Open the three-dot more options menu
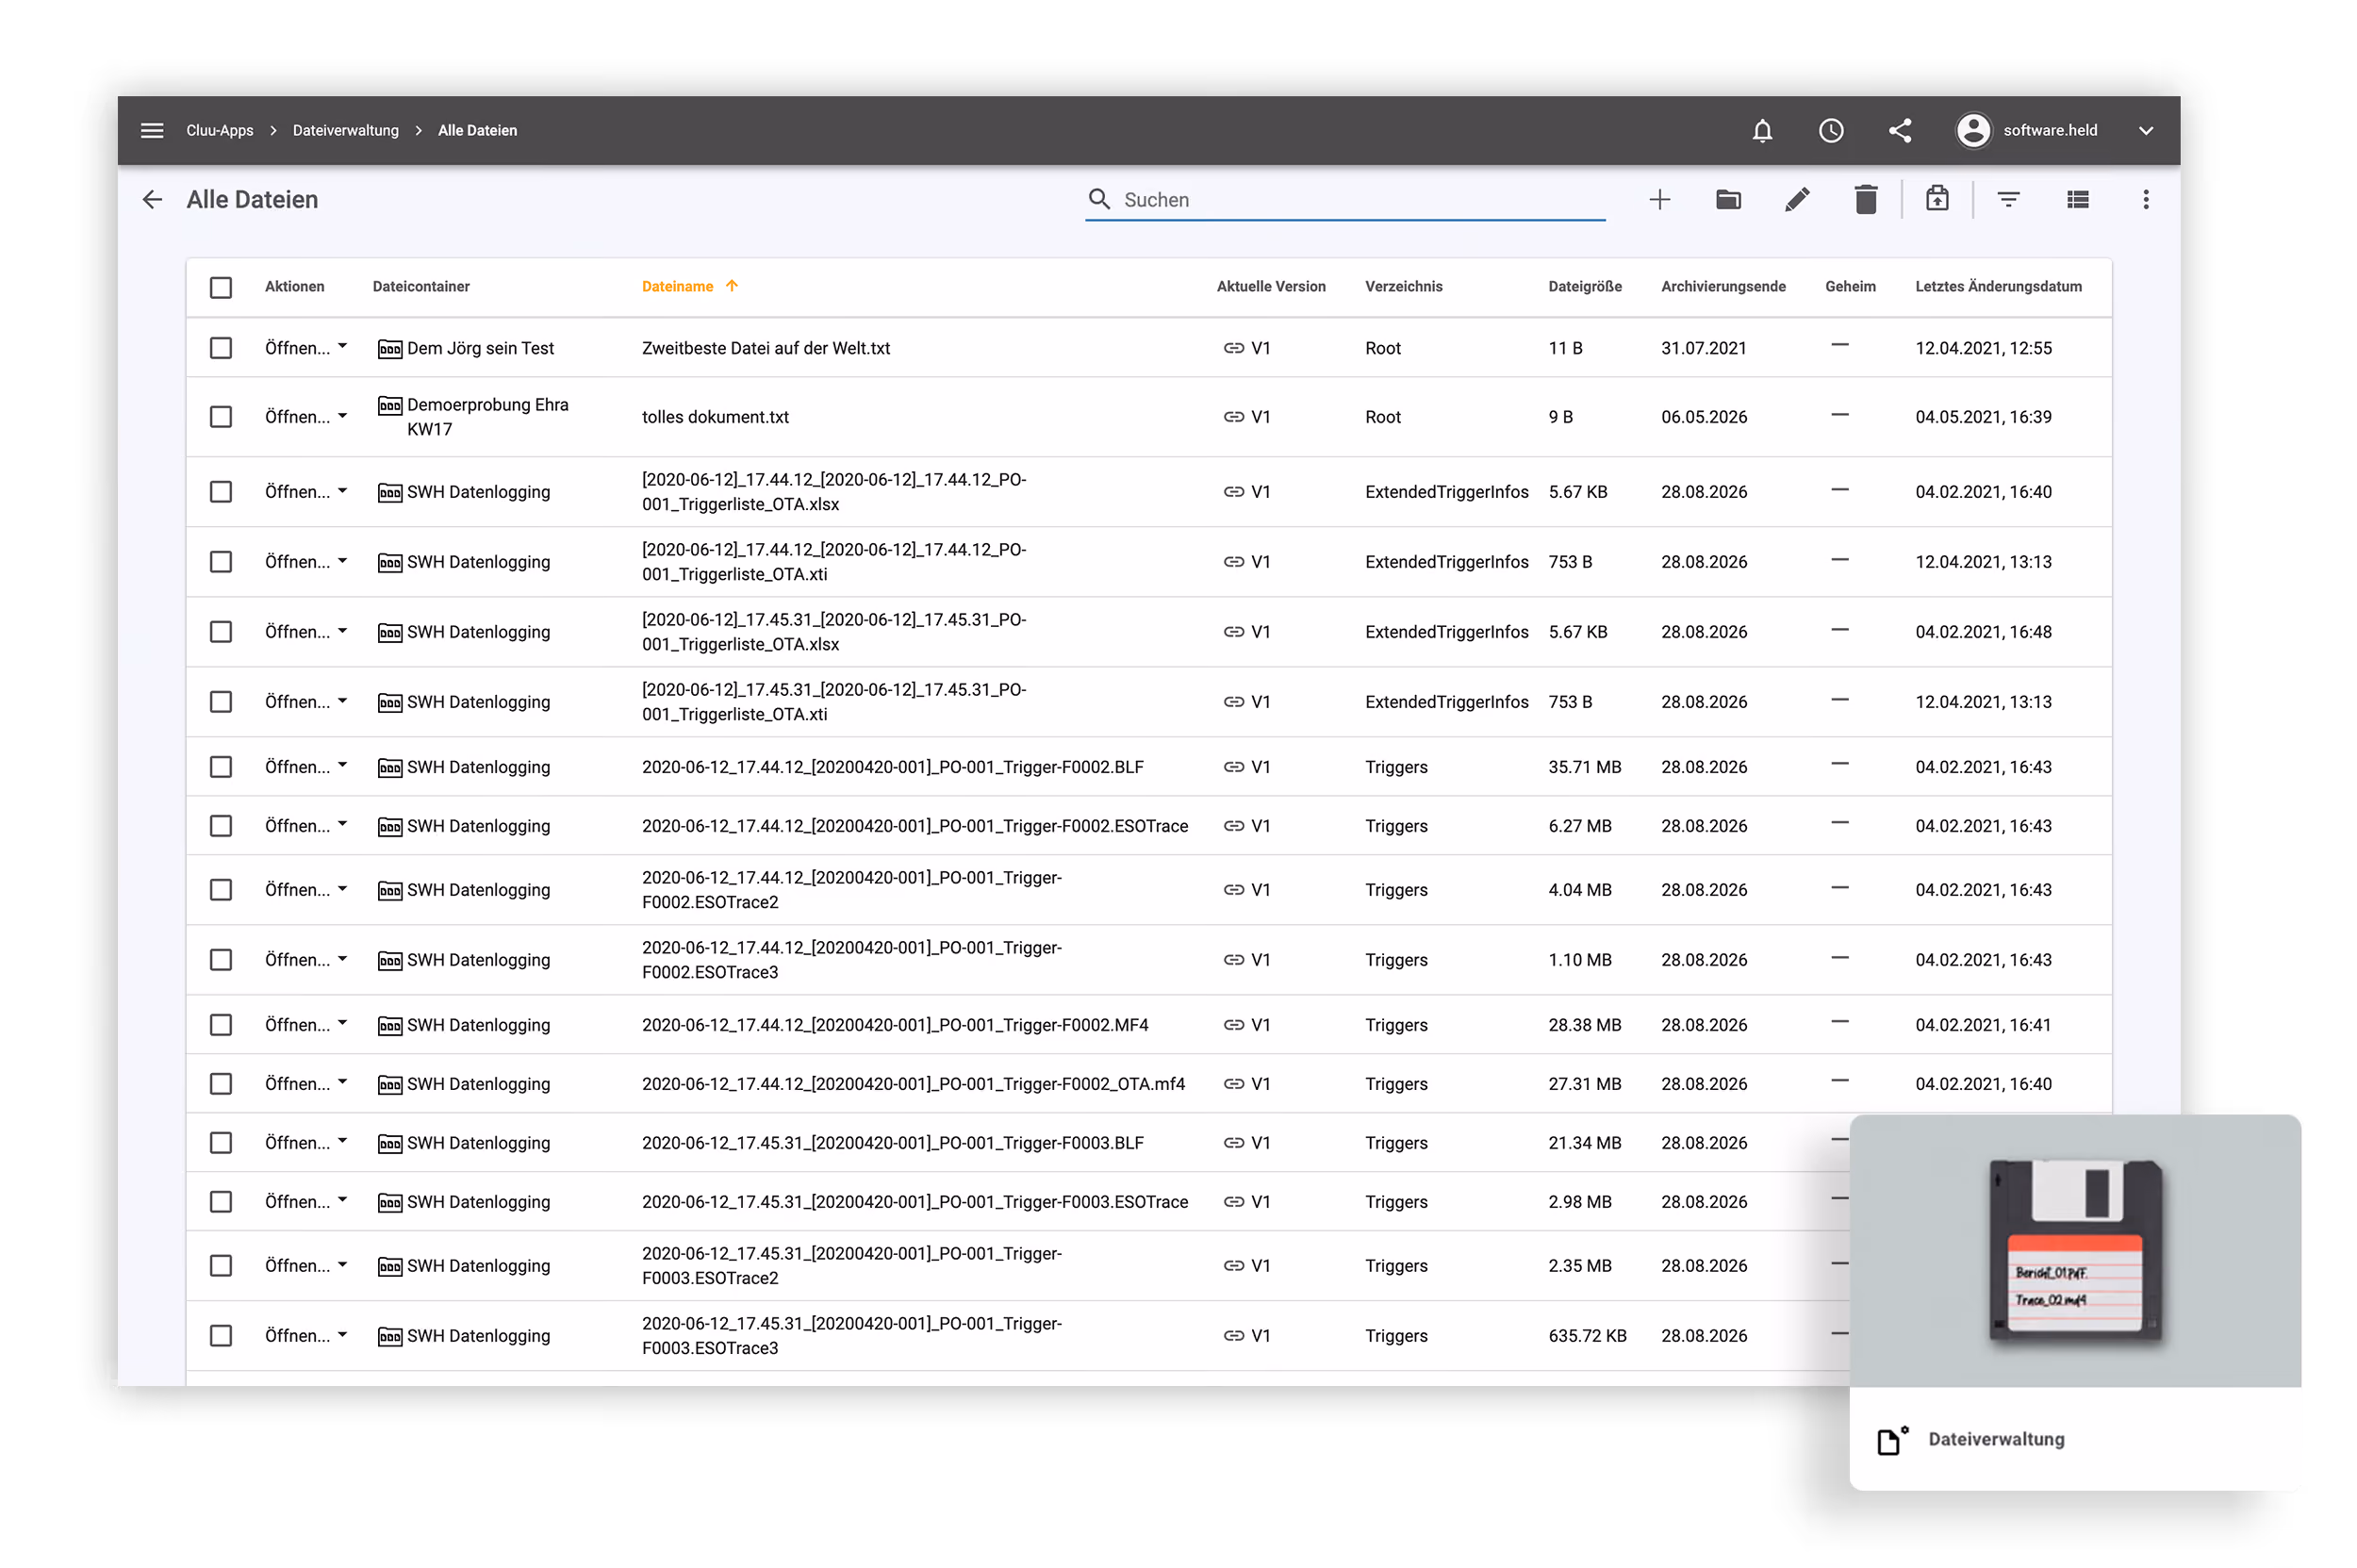Viewport: 2357px width, 1568px height. click(2145, 199)
